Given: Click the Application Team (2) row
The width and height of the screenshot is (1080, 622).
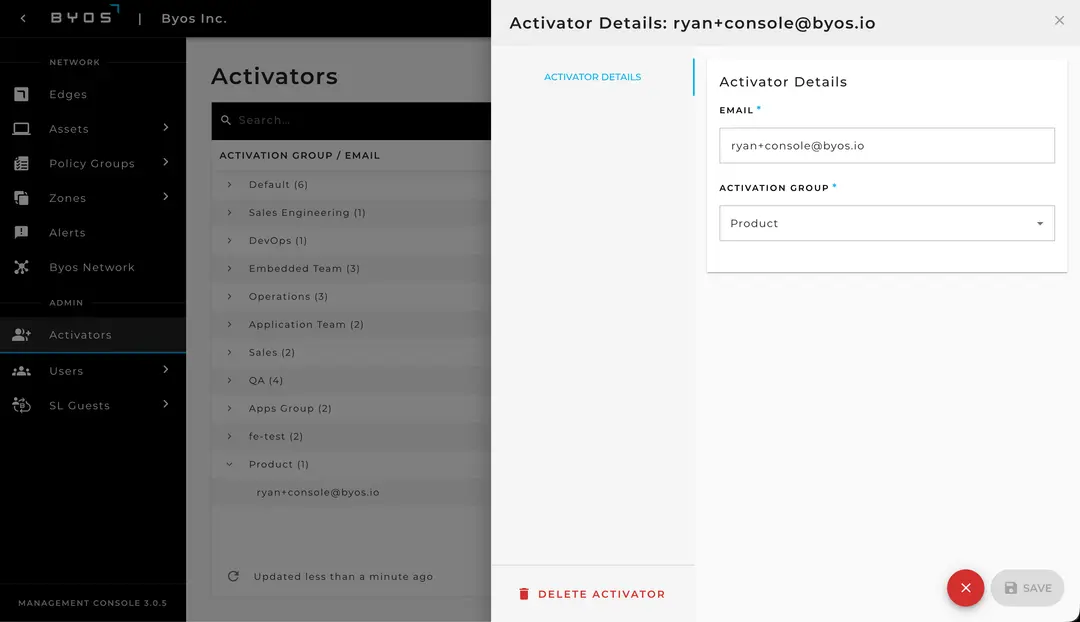Looking at the screenshot, I should coord(351,324).
